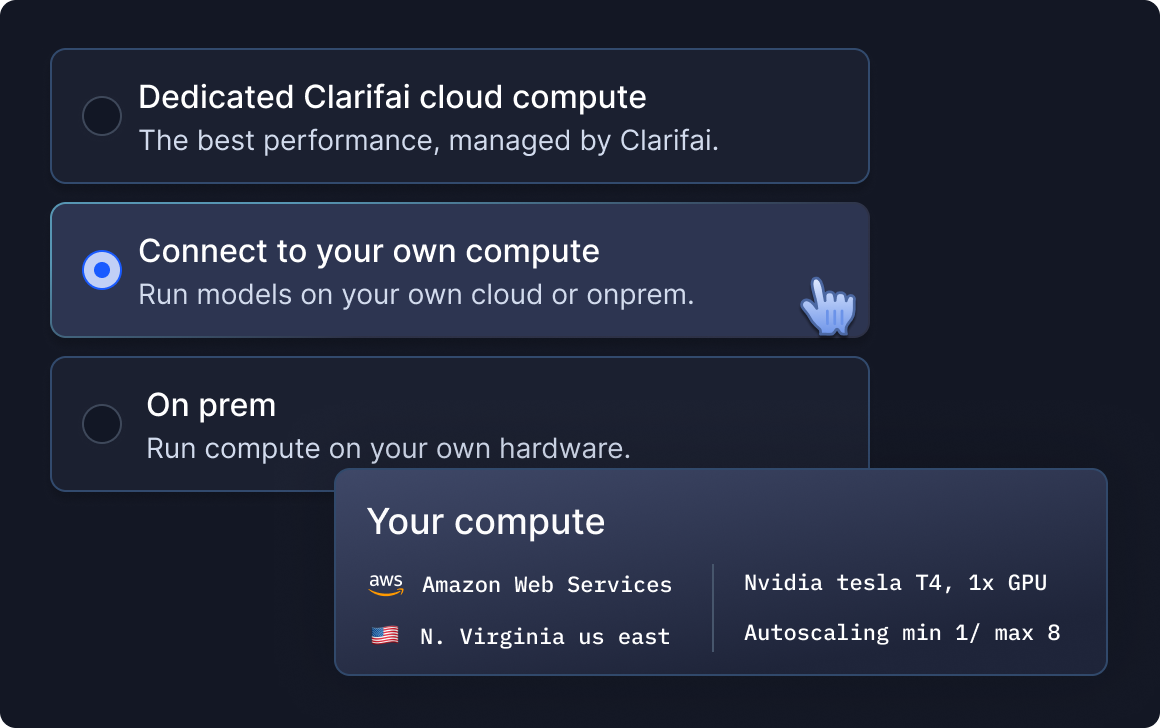Select the Connect to your own compute card
This screenshot has width=1160, height=728.
point(460,270)
